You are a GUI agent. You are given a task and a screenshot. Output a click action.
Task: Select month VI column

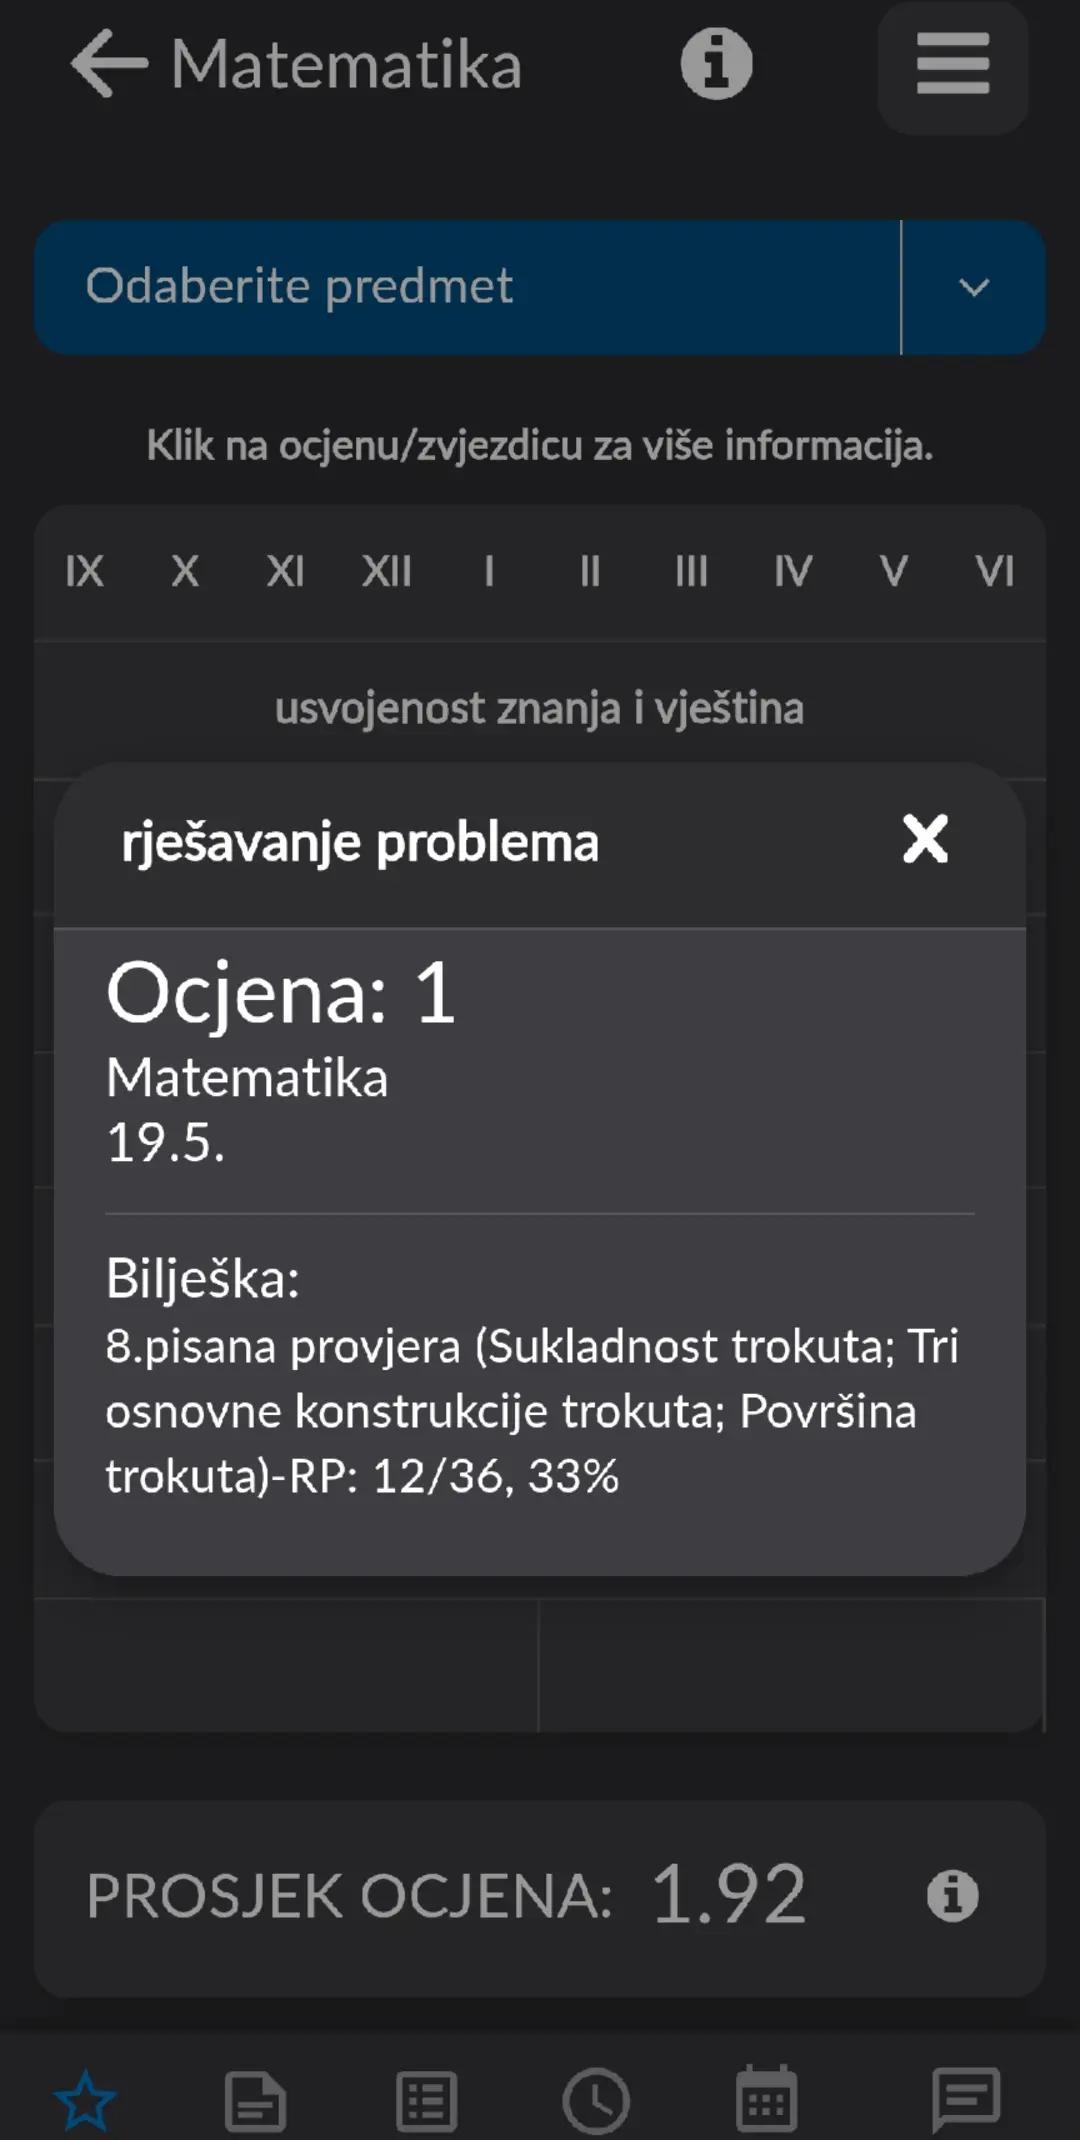click(995, 572)
